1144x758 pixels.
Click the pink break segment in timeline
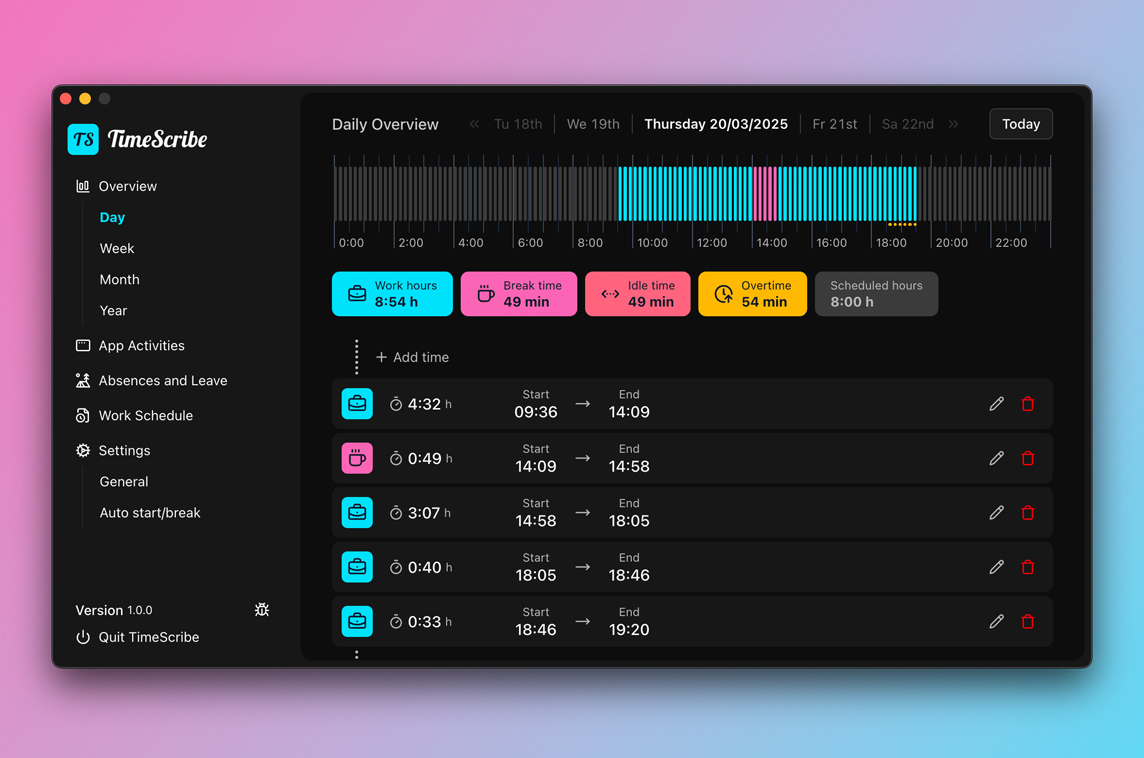point(765,193)
